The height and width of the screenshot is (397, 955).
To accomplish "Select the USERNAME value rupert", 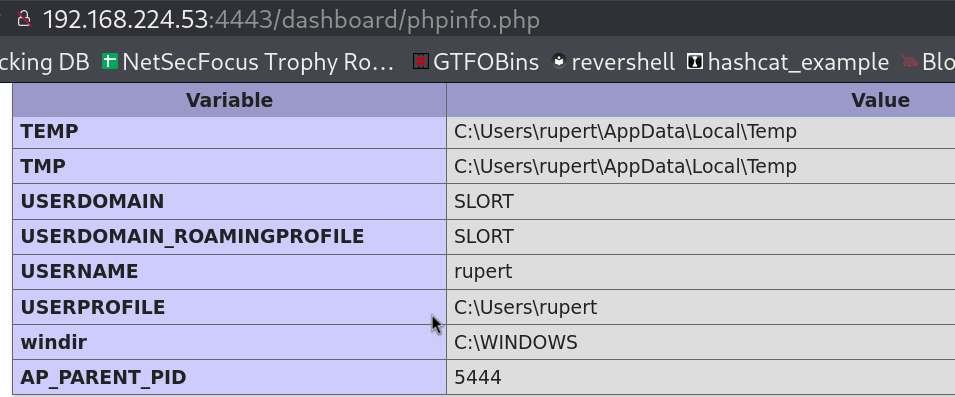I will coord(484,272).
